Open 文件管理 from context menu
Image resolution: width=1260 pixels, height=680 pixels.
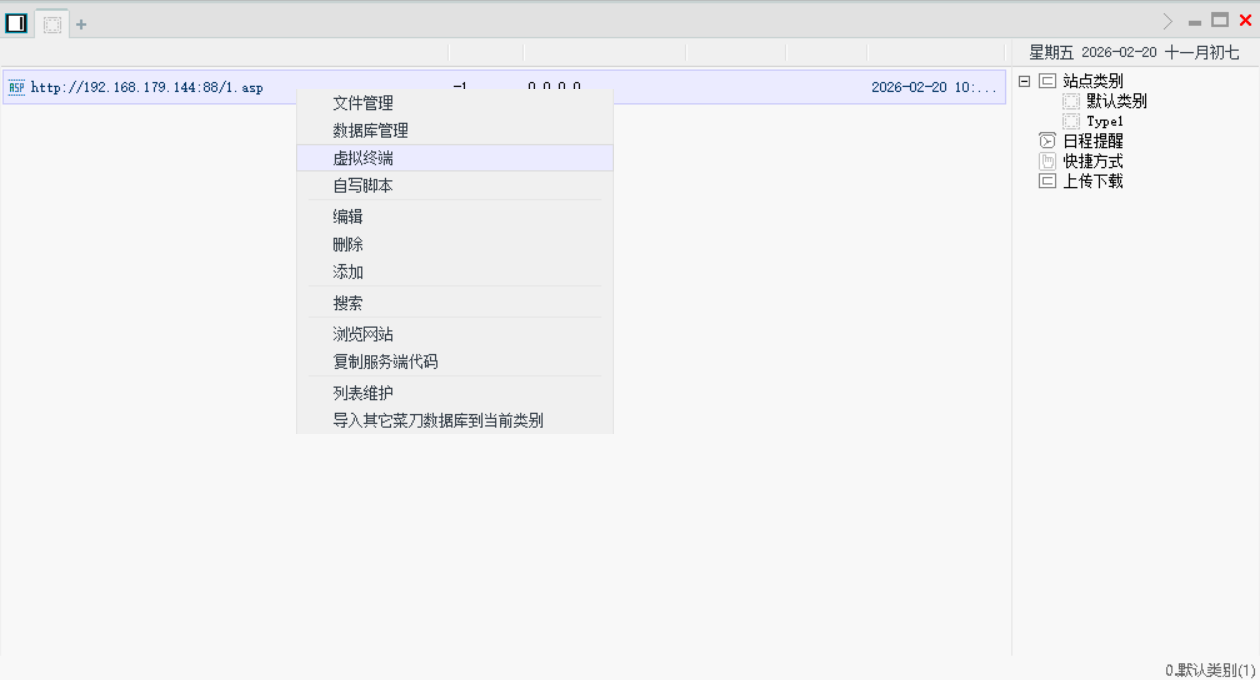(455, 103)
